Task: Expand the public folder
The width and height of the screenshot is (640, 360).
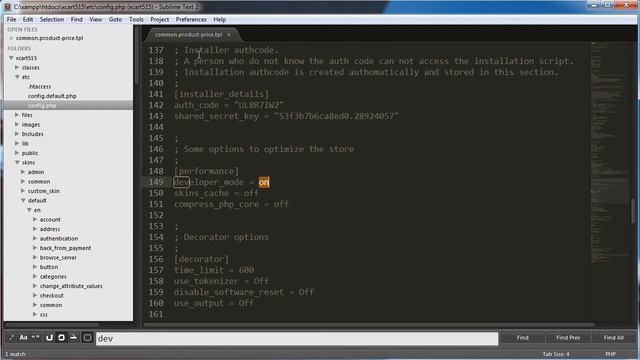Action: click(x=17, y=153)
